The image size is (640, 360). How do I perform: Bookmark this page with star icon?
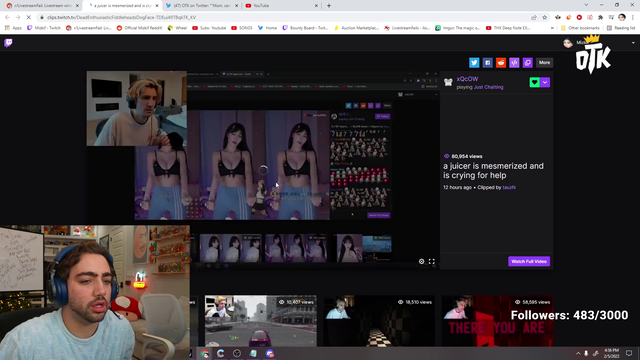pos(544,18)
